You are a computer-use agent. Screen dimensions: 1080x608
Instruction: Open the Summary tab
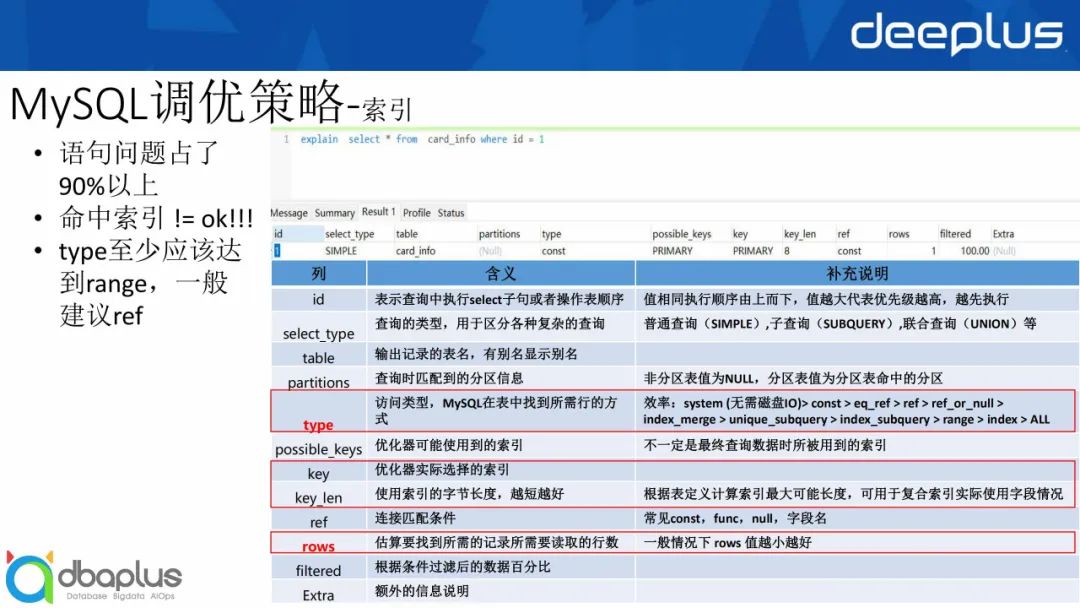335,213
